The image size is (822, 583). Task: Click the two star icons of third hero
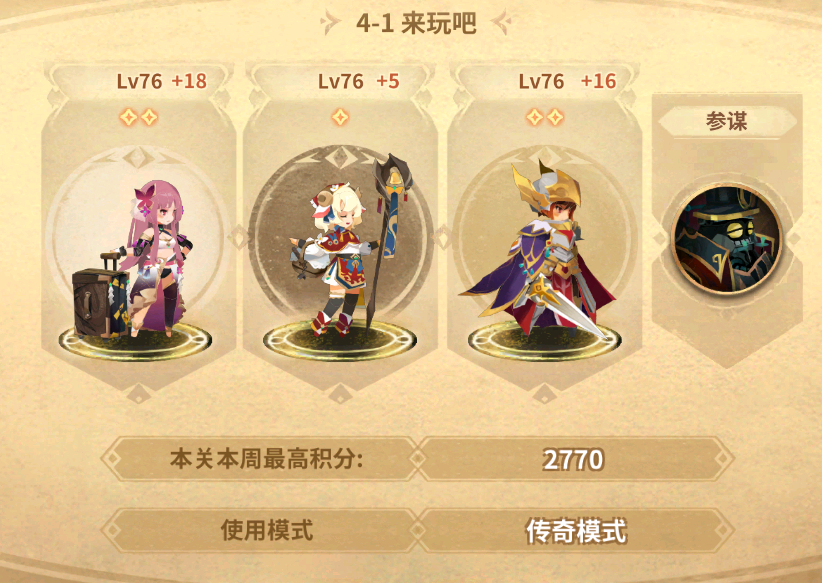point(545,117)
